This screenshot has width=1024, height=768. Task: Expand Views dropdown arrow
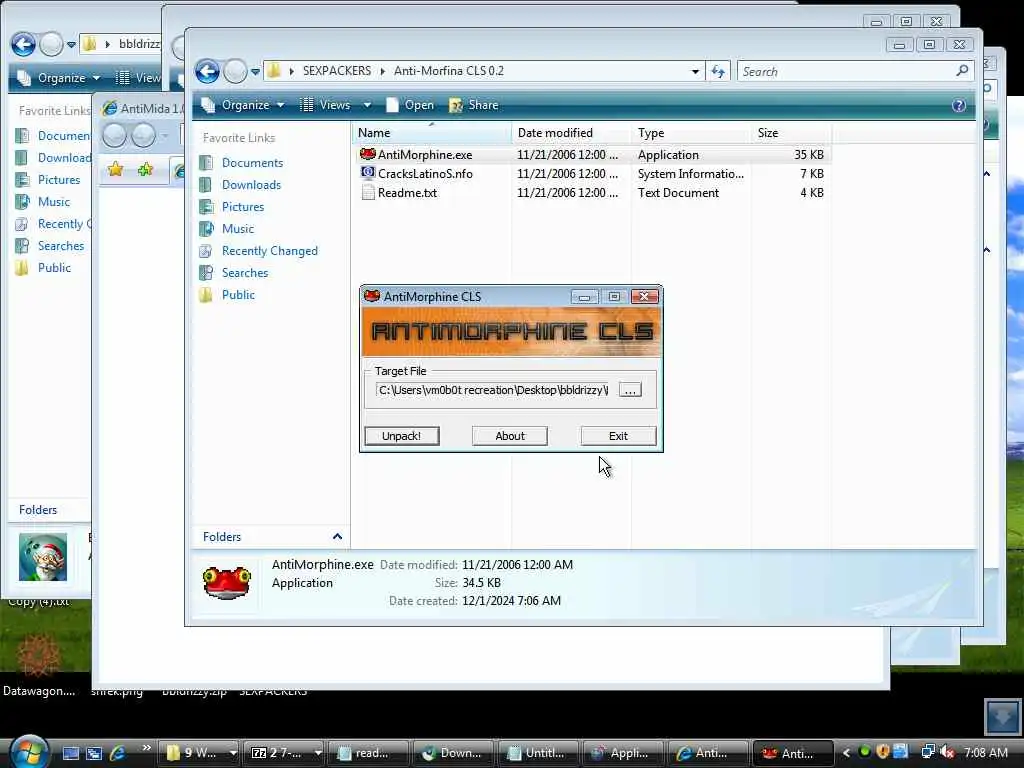pos(367,105)
